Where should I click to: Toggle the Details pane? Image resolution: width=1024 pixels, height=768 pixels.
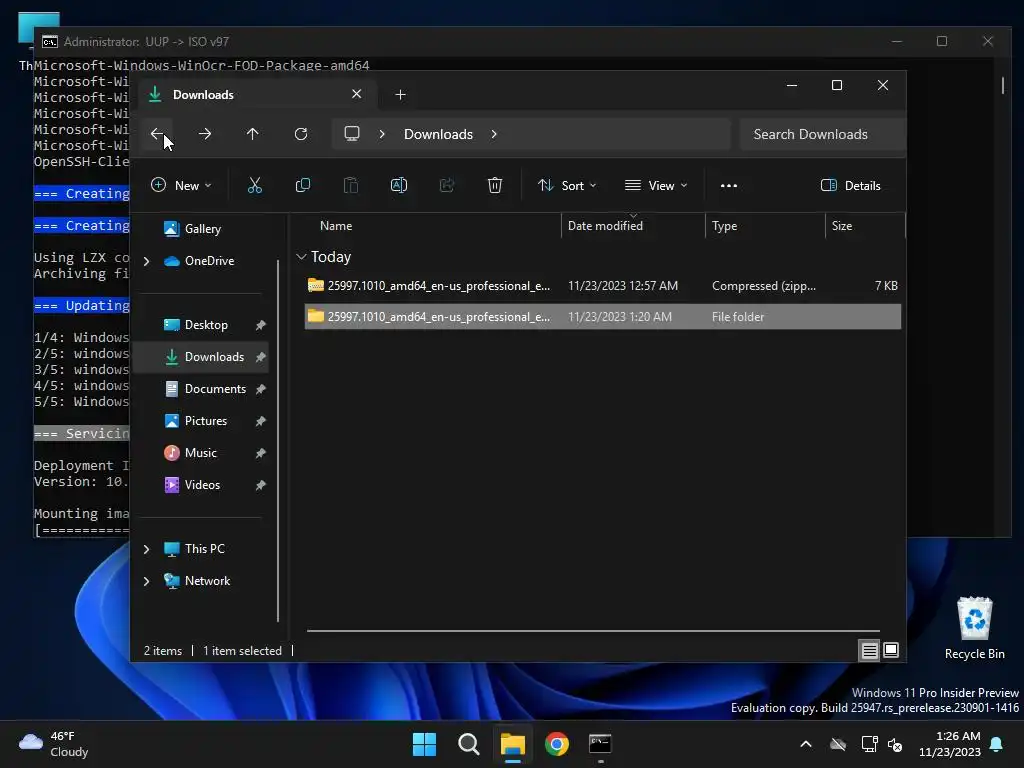click(851, 185)
